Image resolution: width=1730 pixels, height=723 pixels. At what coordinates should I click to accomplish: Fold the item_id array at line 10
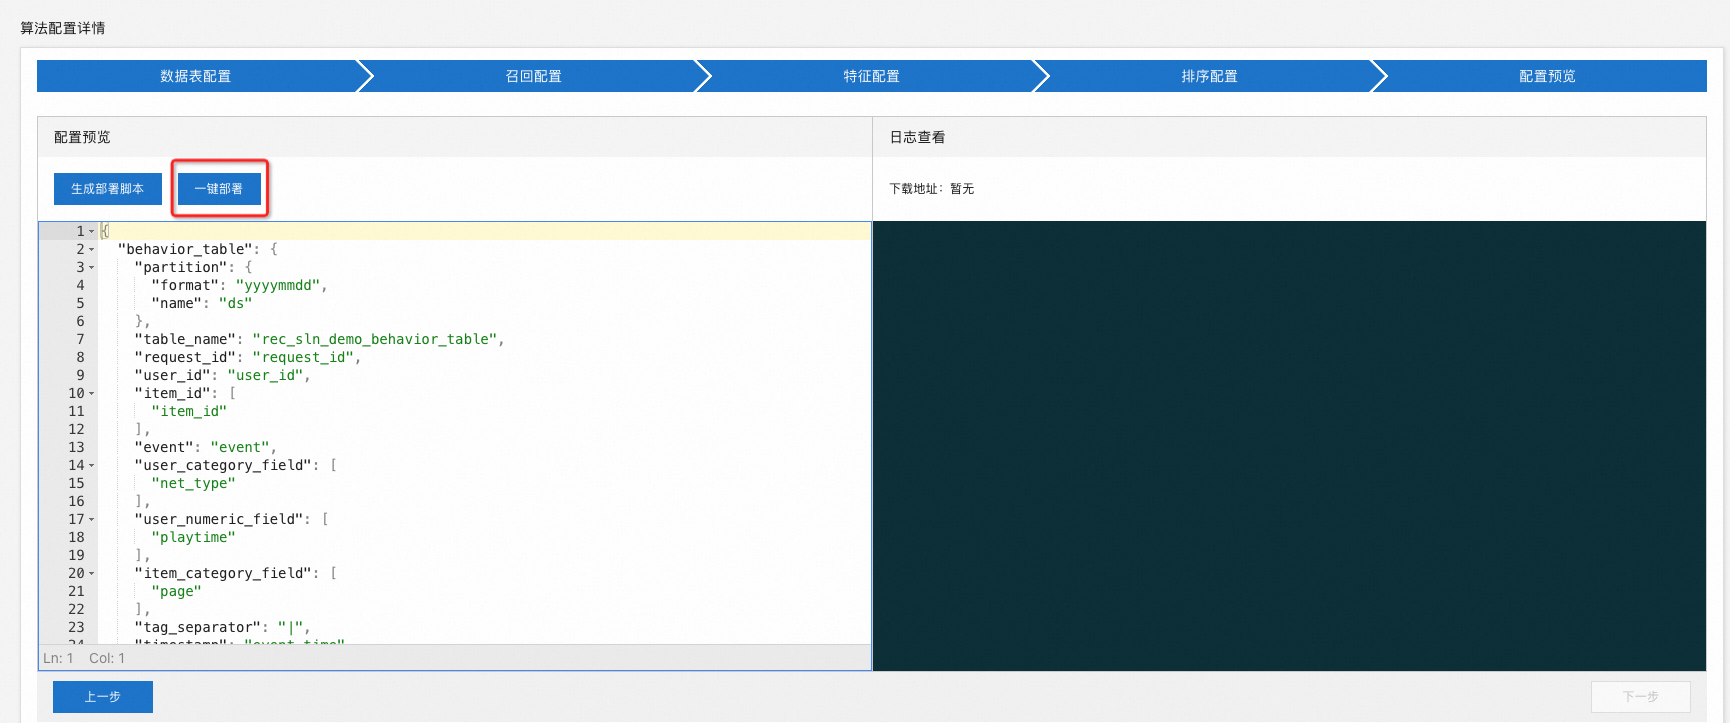click(92, 393)
